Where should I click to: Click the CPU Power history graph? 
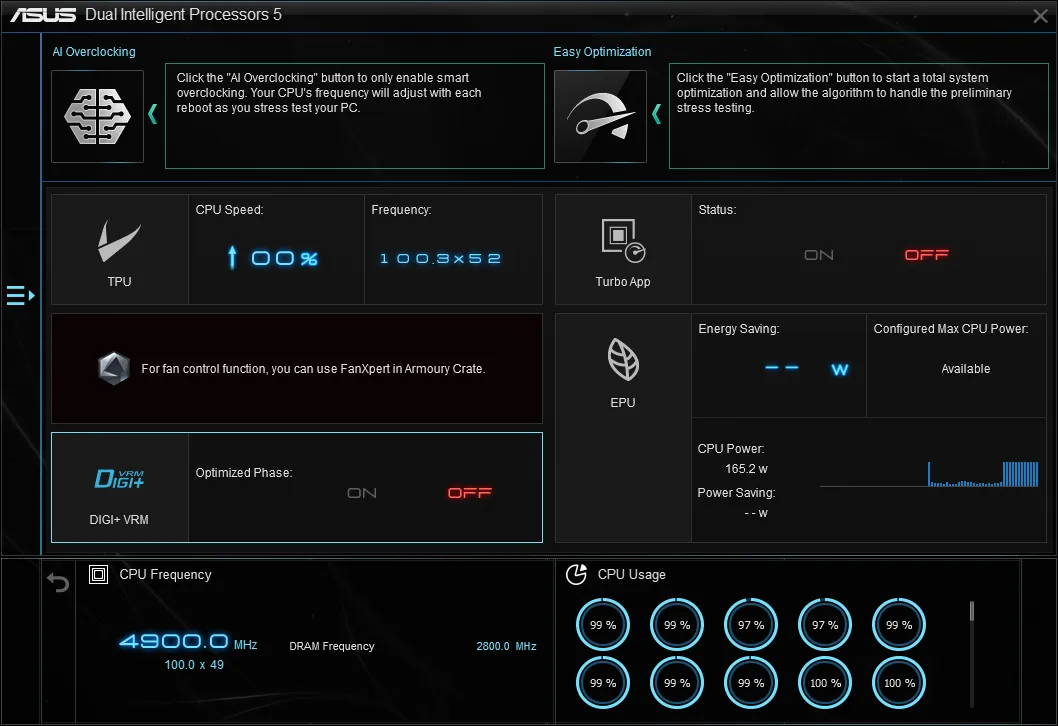(x=928, y=474)
